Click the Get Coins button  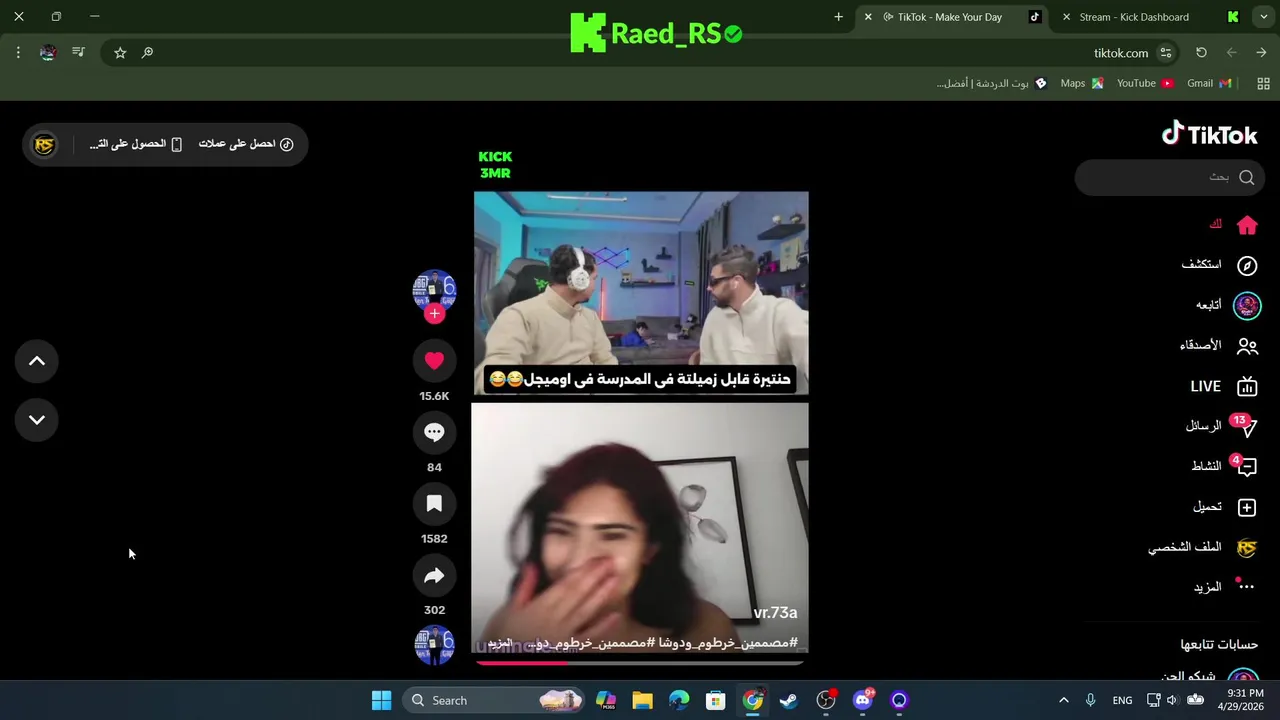[246, 144]
